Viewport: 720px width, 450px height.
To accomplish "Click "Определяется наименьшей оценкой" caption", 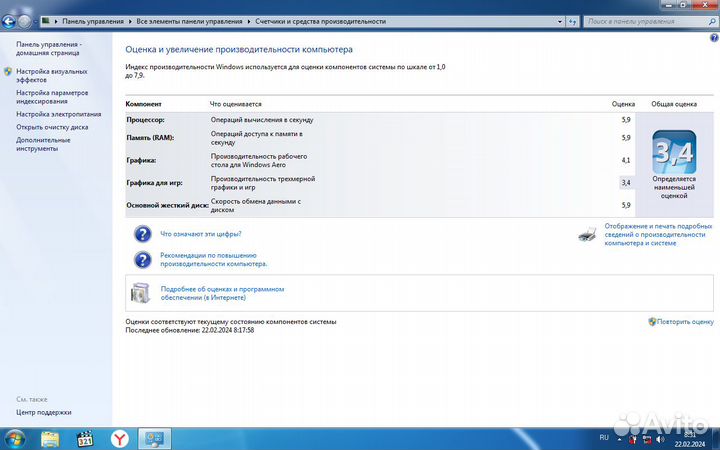I will click(x=674, y=187).
